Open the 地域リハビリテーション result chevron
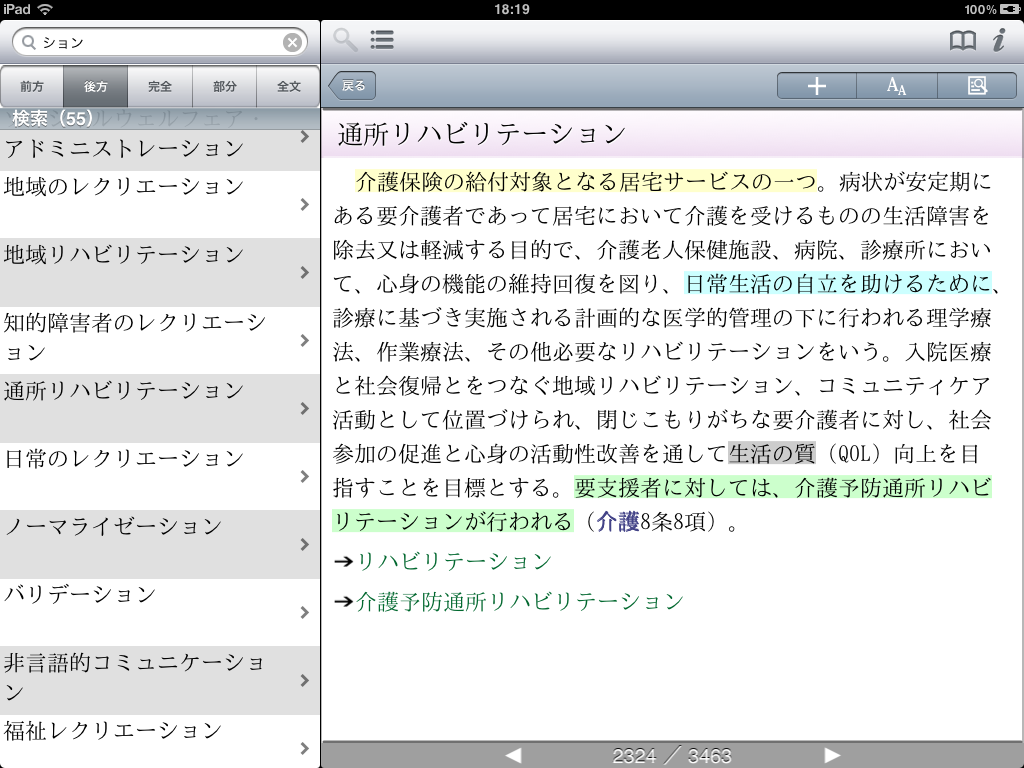The width and height of the screenshot is (1024, 768). tap(304, 272)
